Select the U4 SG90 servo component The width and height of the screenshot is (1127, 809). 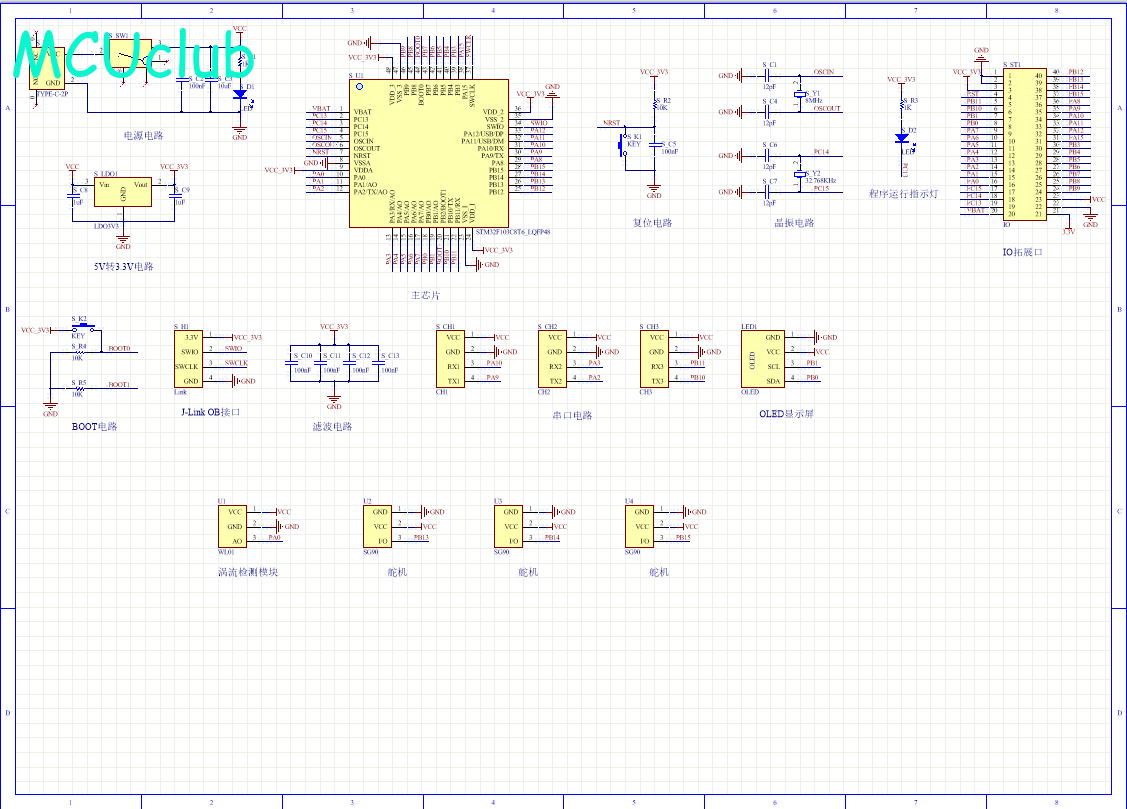tap(639, 527)
